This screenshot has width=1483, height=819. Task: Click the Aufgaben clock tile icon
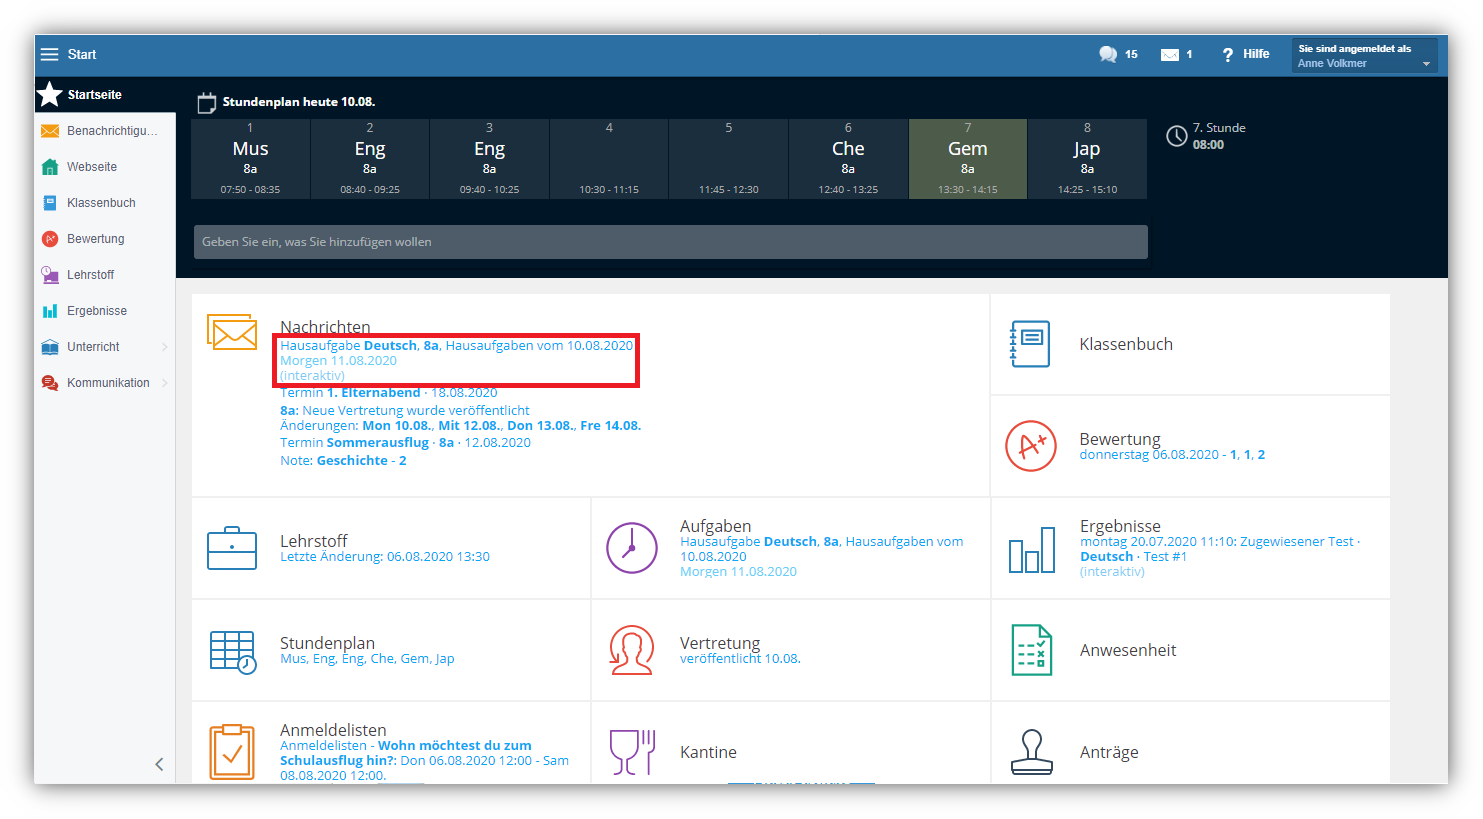pyautogui.click(x=632, y=548)
